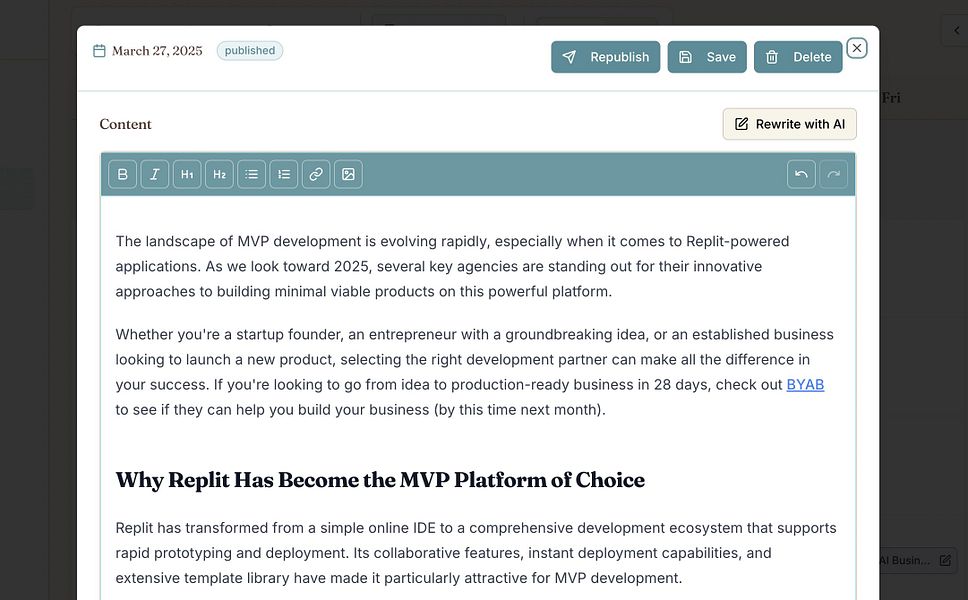Open Rewrite with AI
Screen dimensions: 968x600
tap(789, 124)
